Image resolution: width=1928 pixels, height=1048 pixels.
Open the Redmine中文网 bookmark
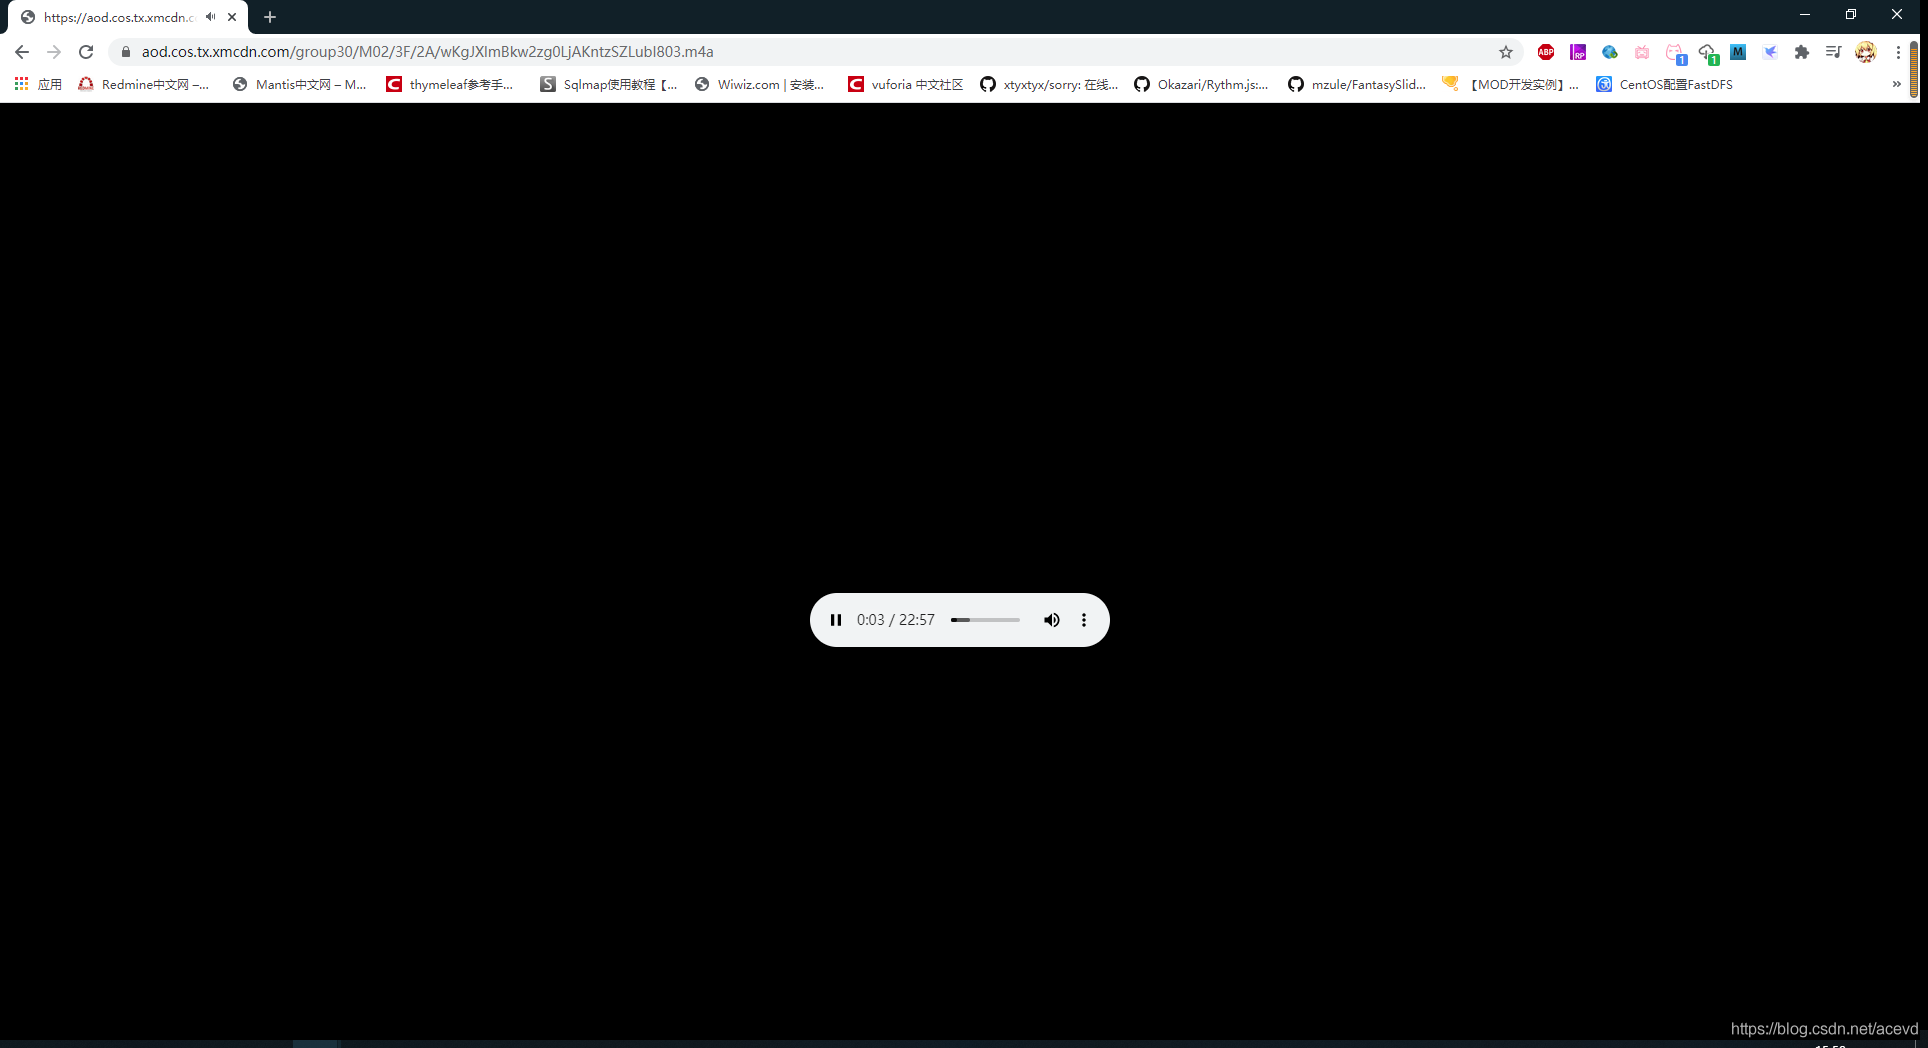(x=144, y=84)
